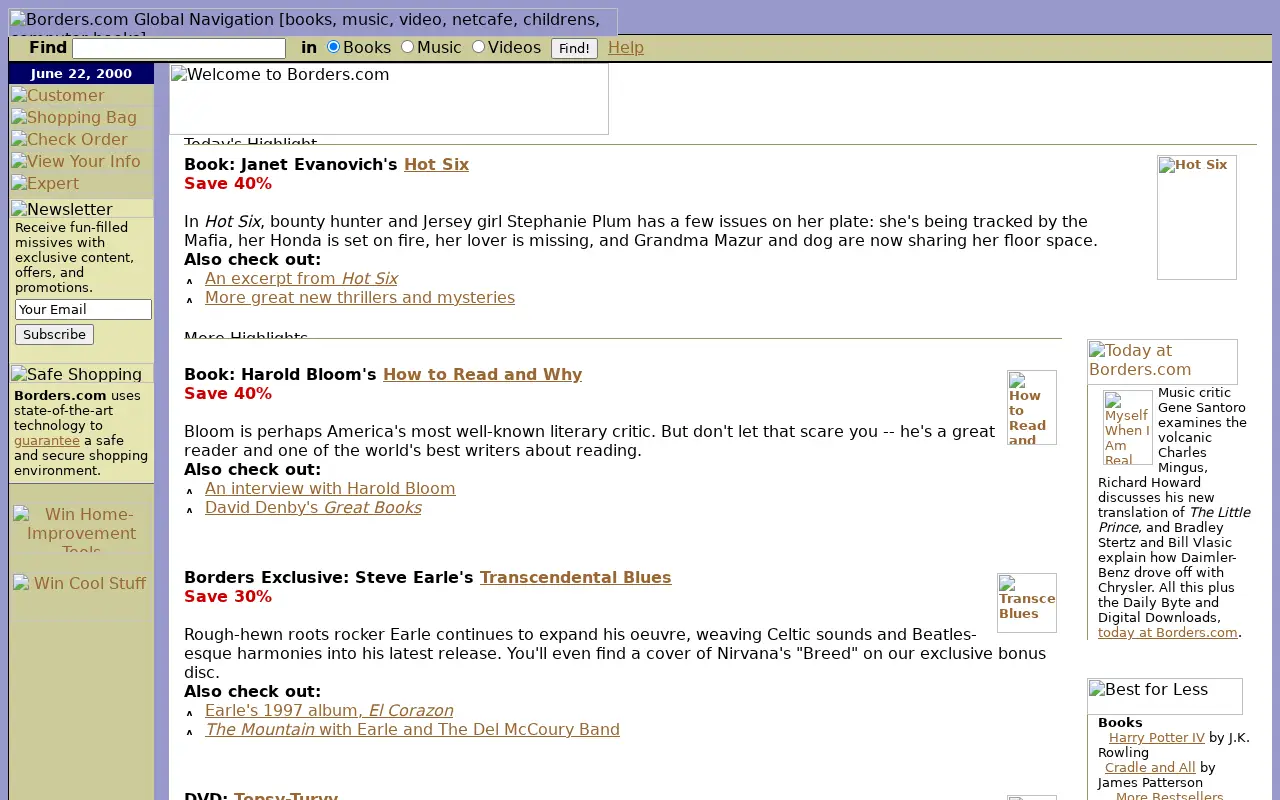Select the Videos radio button
This screenshot has height=800, width=1280.
pyautogui.click(x=479, y=47)
